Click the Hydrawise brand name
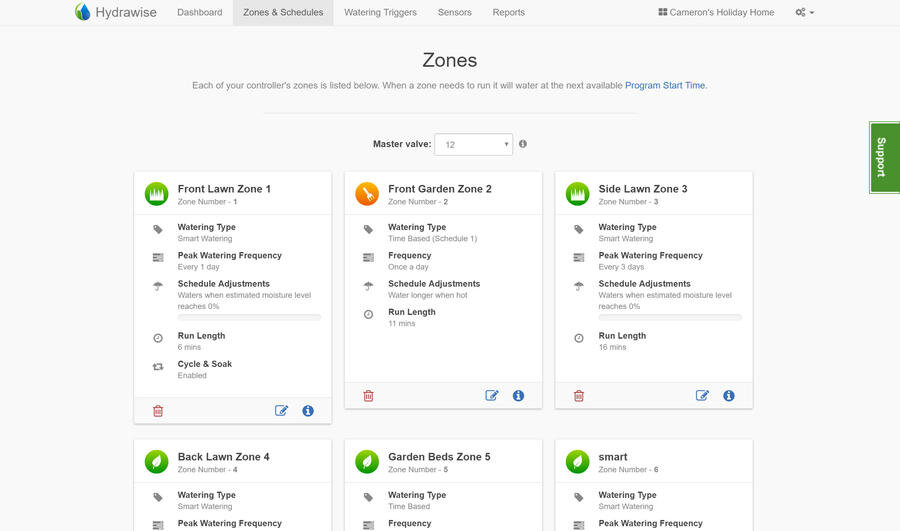The height and width of the screenshot is (531, 900). pyautogui.click(x=126, y=12)
